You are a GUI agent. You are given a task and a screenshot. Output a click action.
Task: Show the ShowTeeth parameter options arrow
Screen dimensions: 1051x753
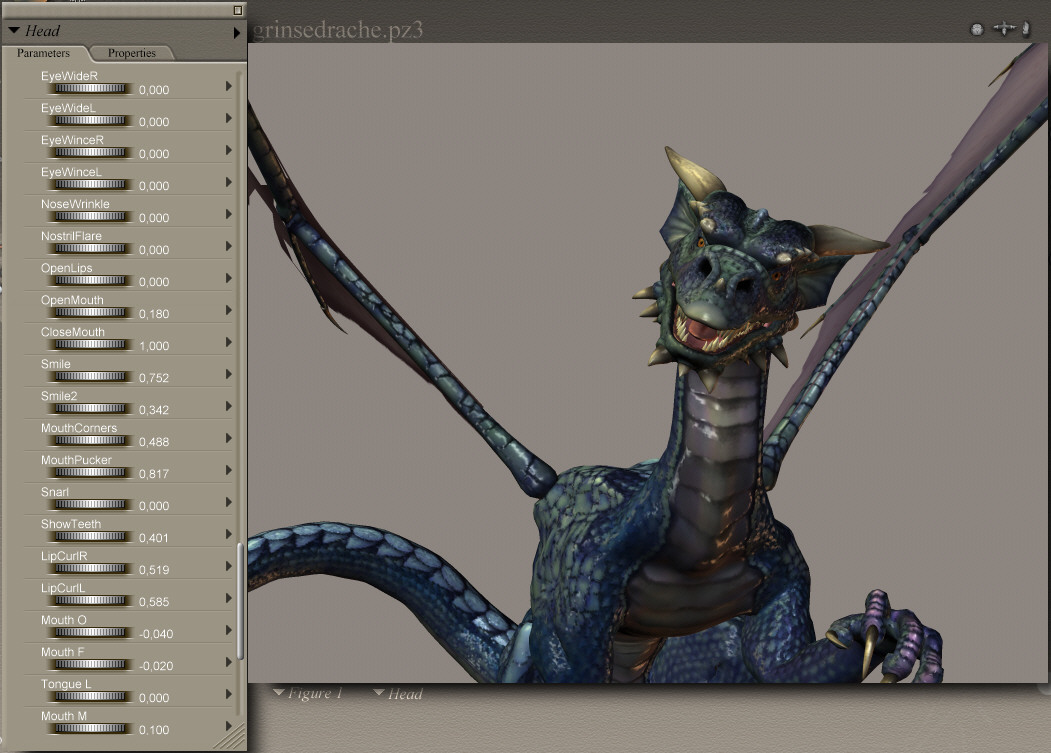[229, 534]
